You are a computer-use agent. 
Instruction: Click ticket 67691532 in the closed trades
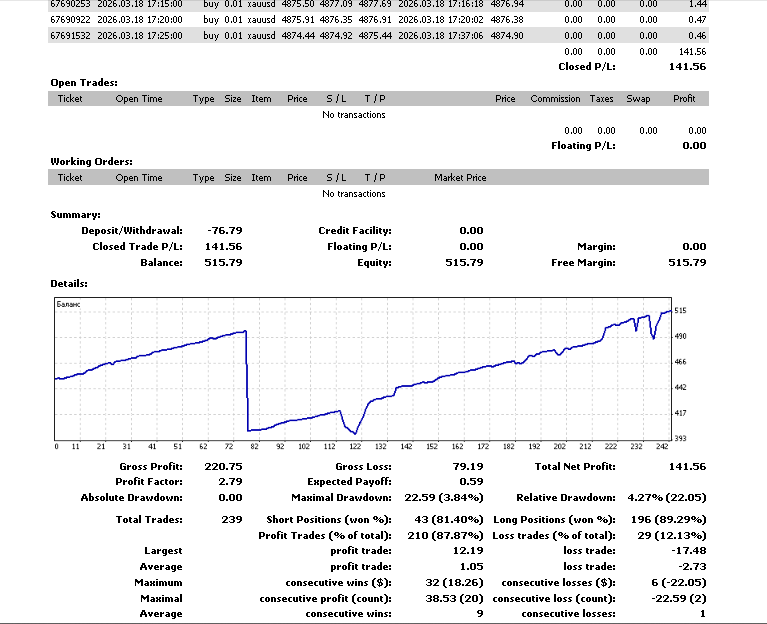click(x=70, y=36)
